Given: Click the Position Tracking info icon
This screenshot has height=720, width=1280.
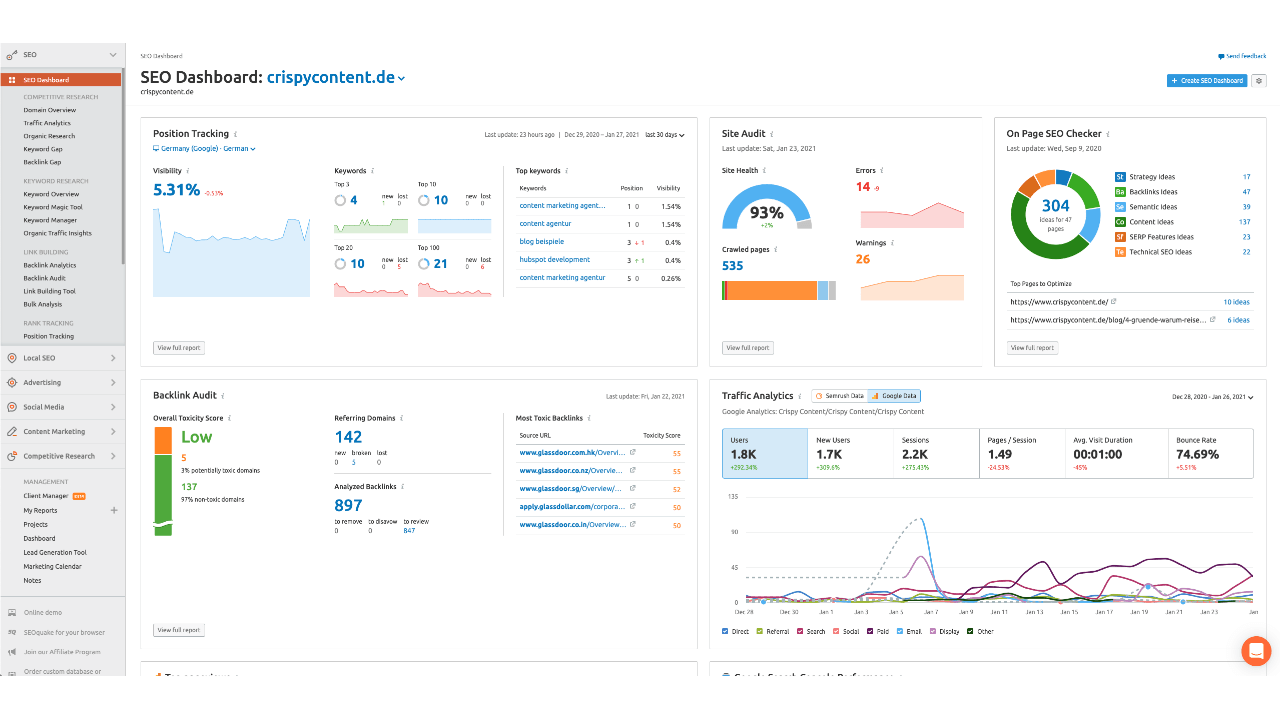Looking at the screenshot, I should click(236, 134).
